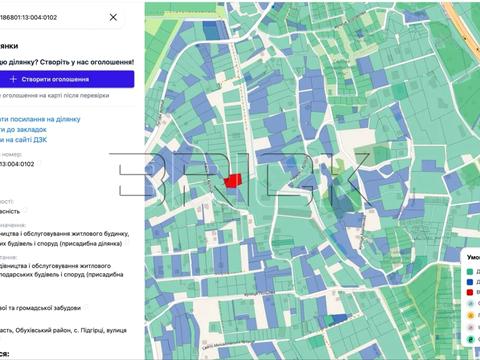
Task: Click the green swatch in map legend
Action: point(470,272)
